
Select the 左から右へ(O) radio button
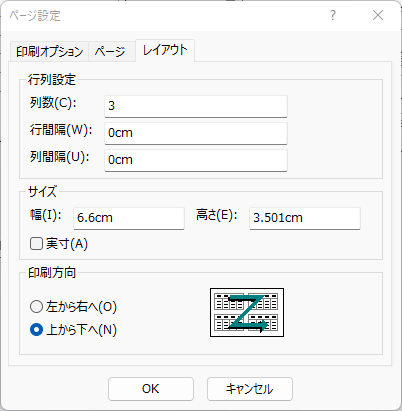[x=36, y=307]
